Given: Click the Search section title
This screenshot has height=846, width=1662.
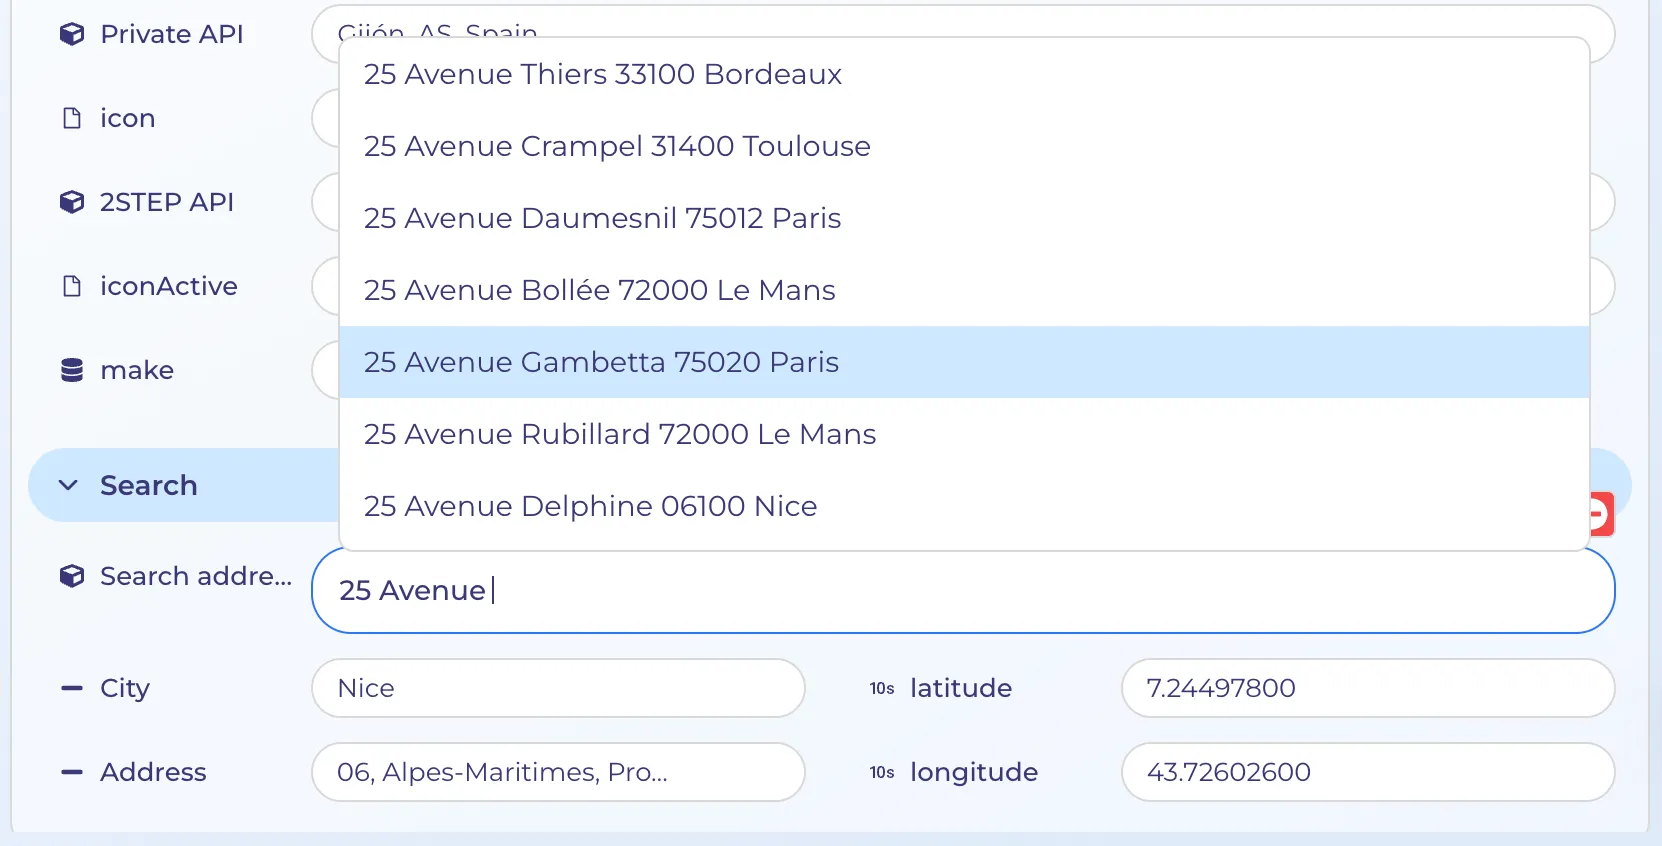Looking at the screenshot, I should (149, 485).
